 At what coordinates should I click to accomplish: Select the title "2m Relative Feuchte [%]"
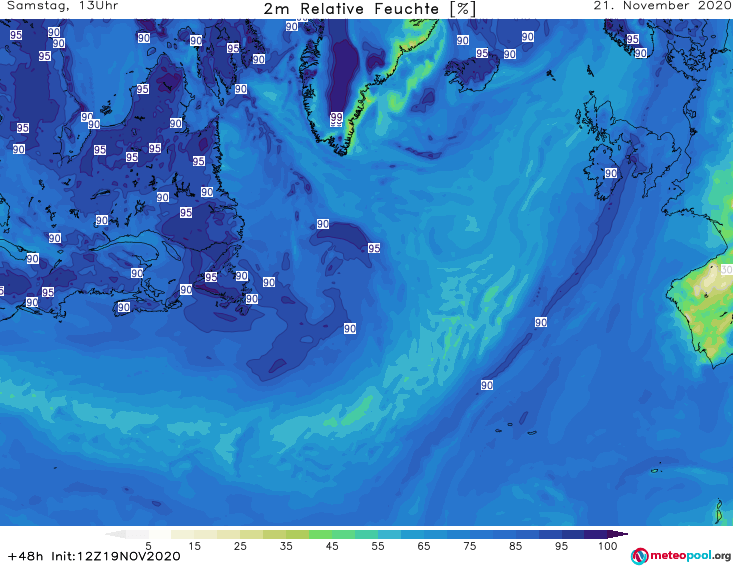click(x=369, y=9)
